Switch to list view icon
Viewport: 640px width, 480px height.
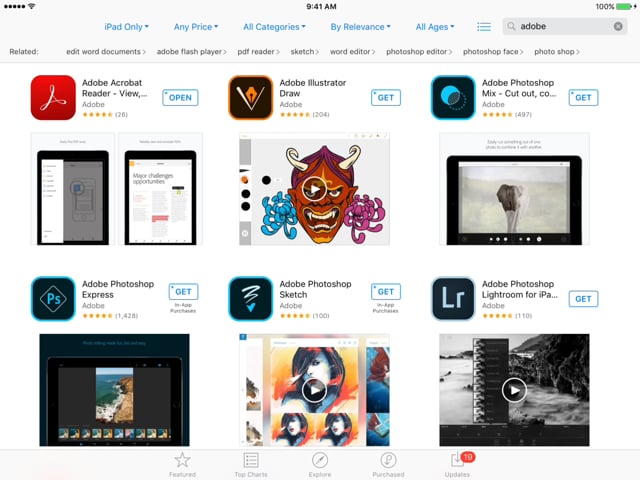[x=484, y=27]
